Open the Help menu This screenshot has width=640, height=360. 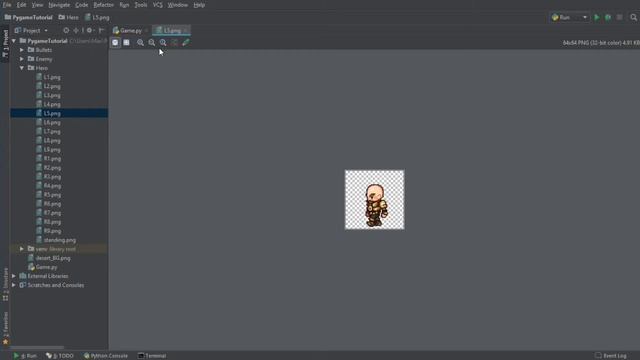coord(199,5)
